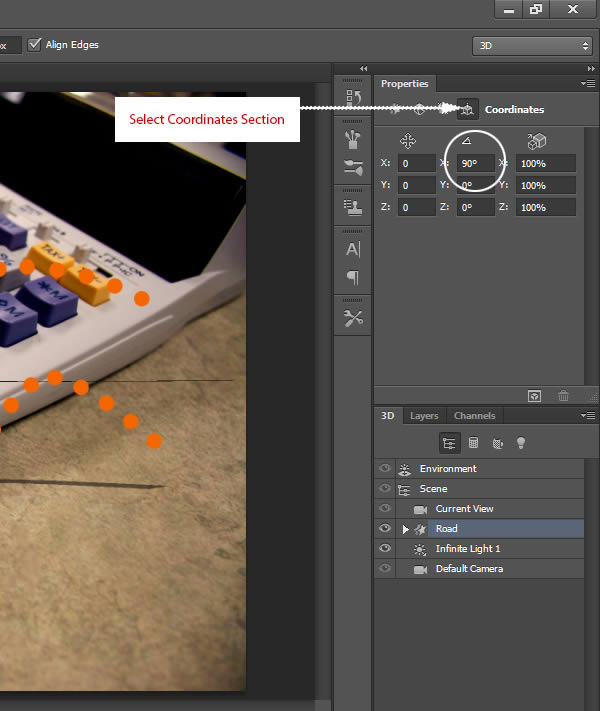600x711 pixels.
Task: Select the Coordinates section icon in Properties
Action: 467,109
